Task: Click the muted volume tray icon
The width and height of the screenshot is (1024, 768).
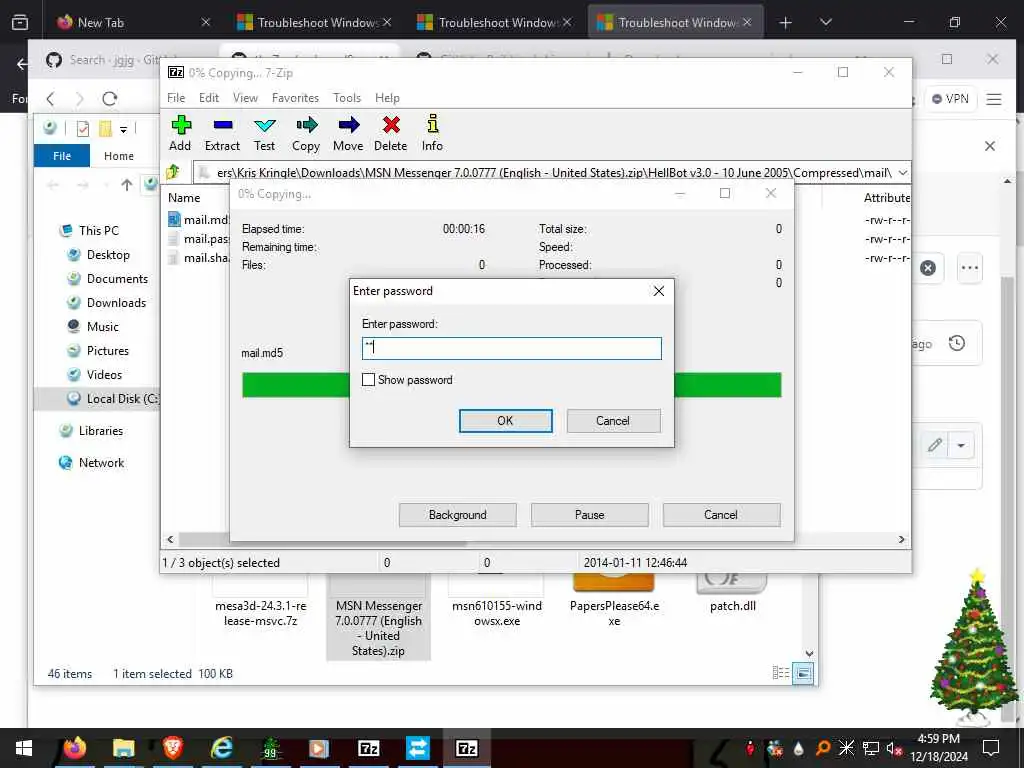Action: (x=895, y=748)
